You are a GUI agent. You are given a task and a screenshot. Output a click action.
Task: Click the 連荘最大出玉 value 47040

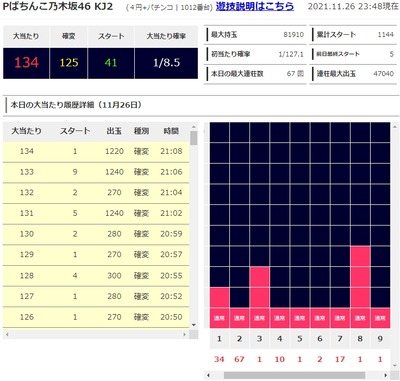[x=384, y=74]
